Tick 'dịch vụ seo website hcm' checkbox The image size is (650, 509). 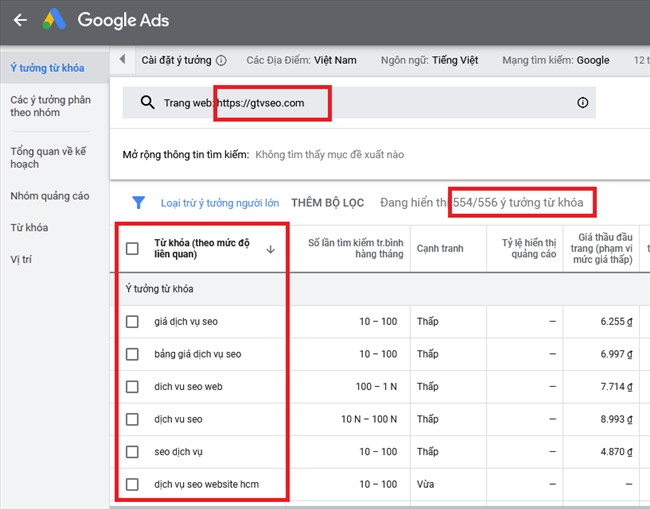coord(132,485)
